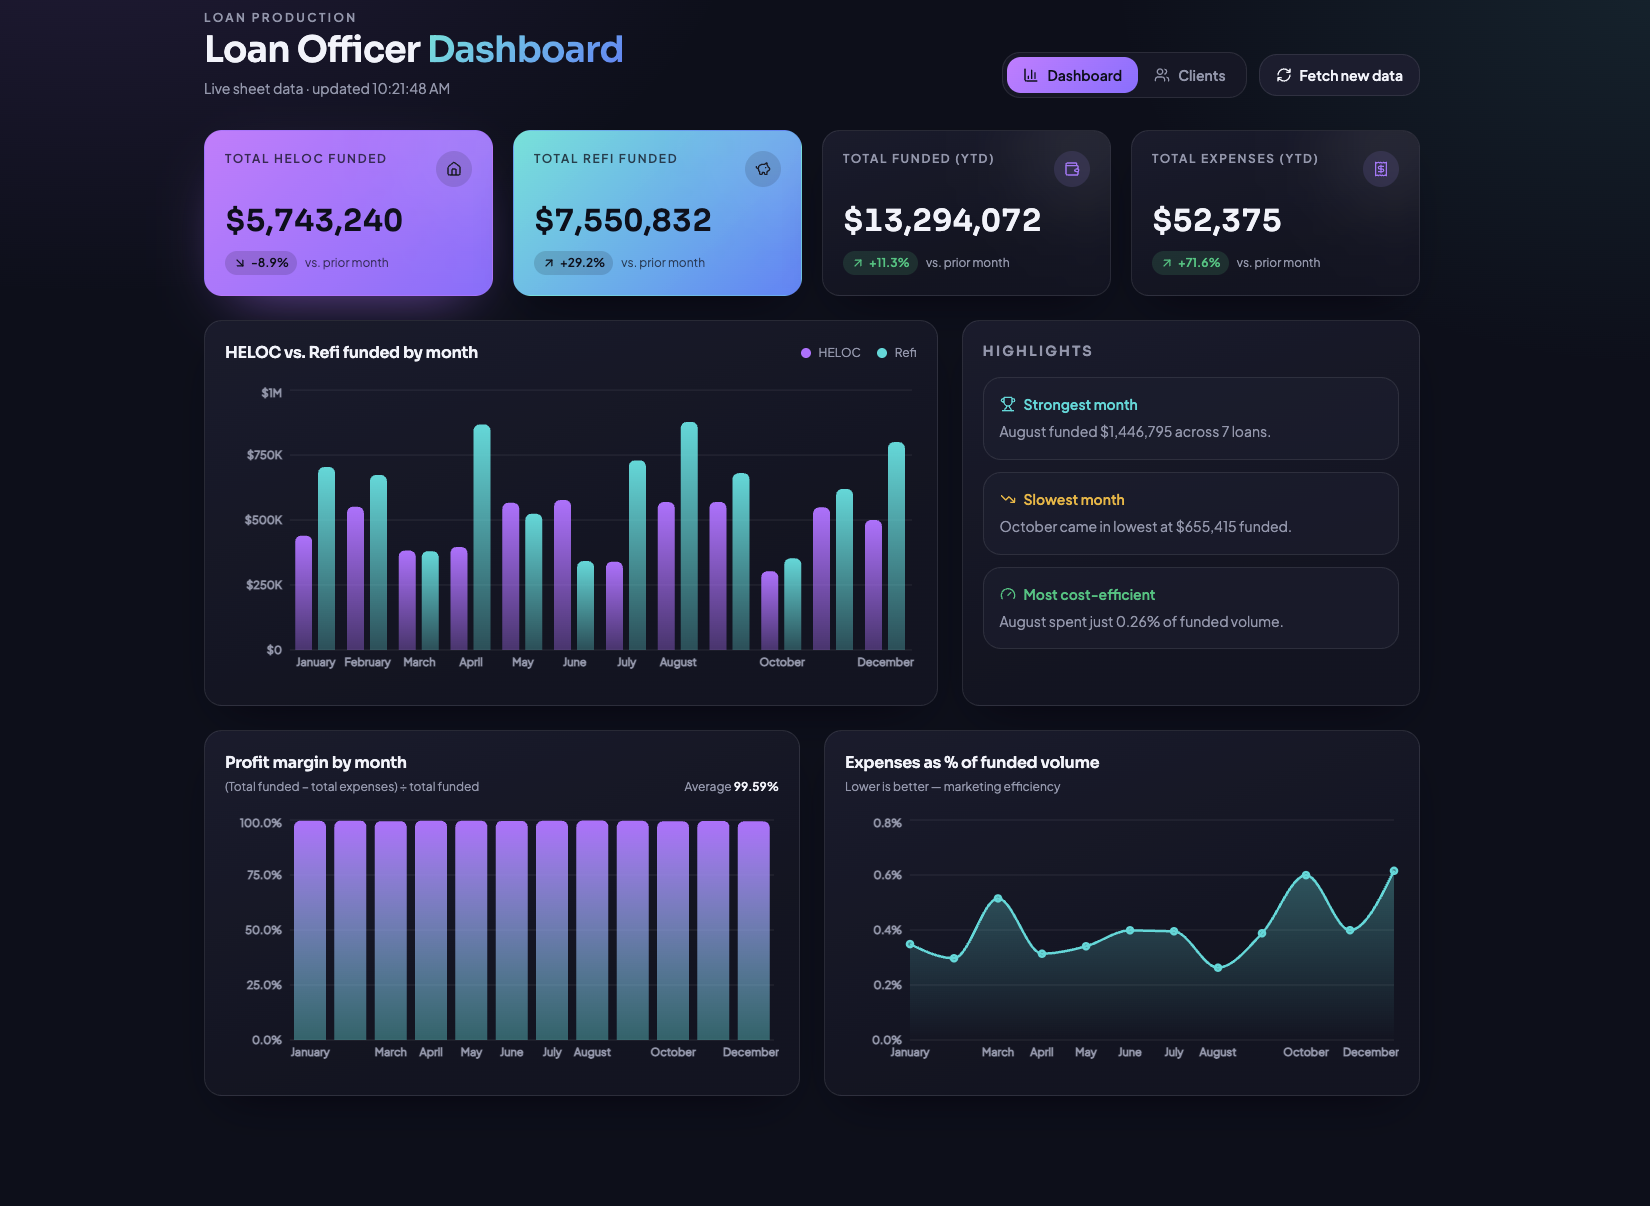Click the January bar in Profit margin chart
The width and height of the screenshot is (1650, 1206).
tap(310, 930)
